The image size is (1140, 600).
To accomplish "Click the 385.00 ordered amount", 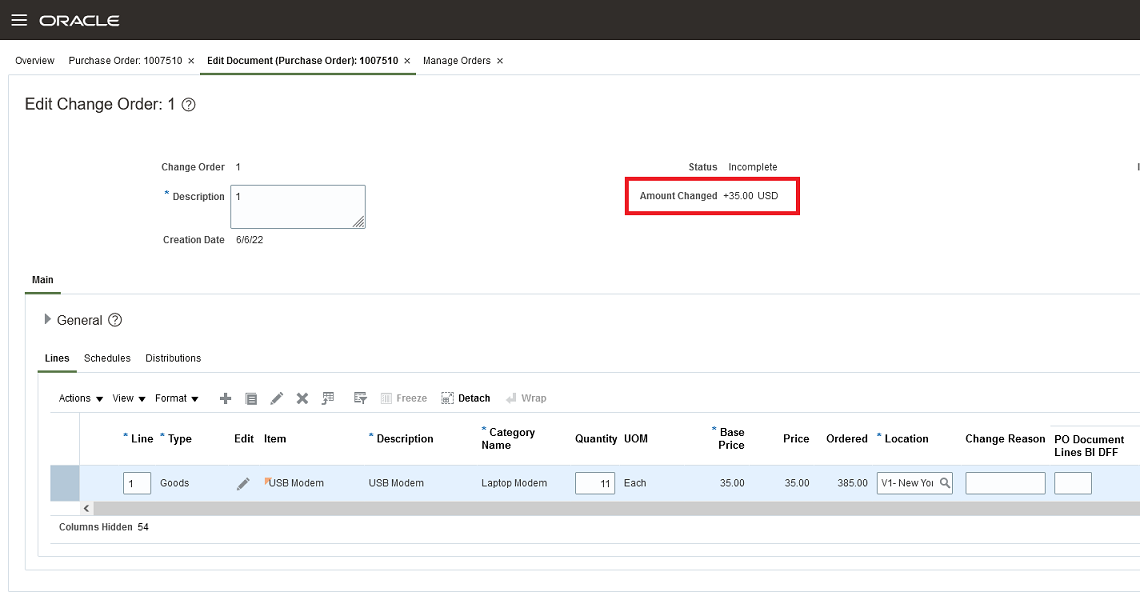I will pos(852,483).
